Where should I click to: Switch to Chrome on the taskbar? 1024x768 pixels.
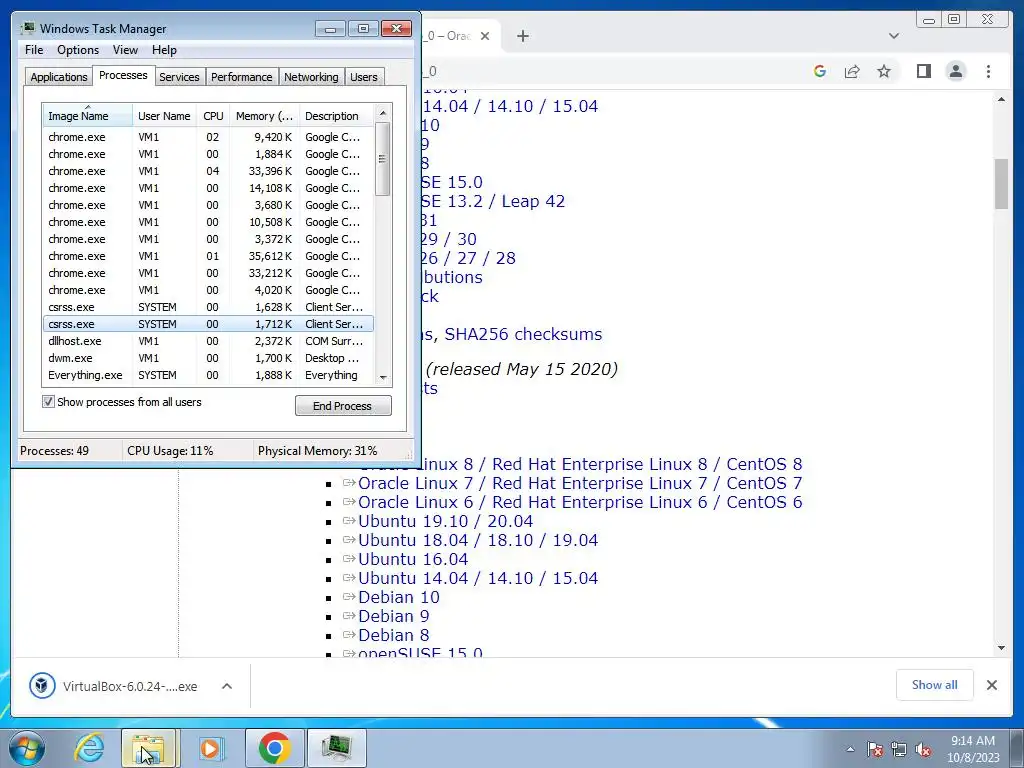click(x=274, y=748)
